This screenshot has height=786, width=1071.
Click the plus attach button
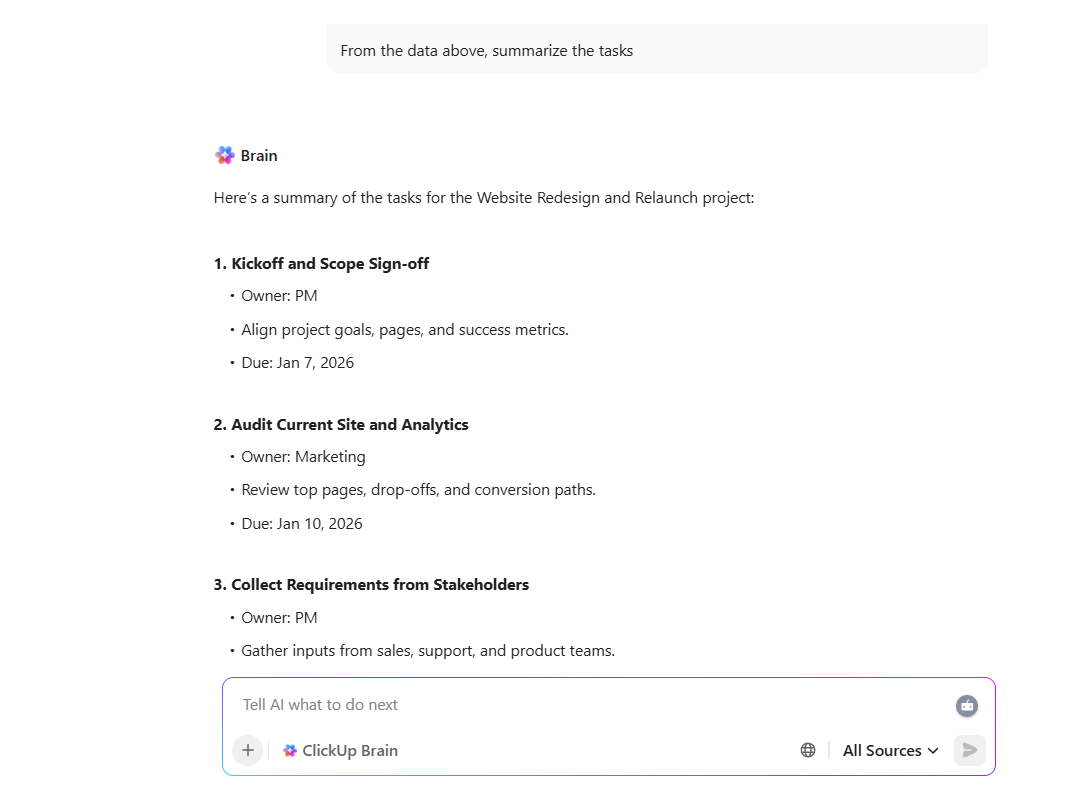248,750
